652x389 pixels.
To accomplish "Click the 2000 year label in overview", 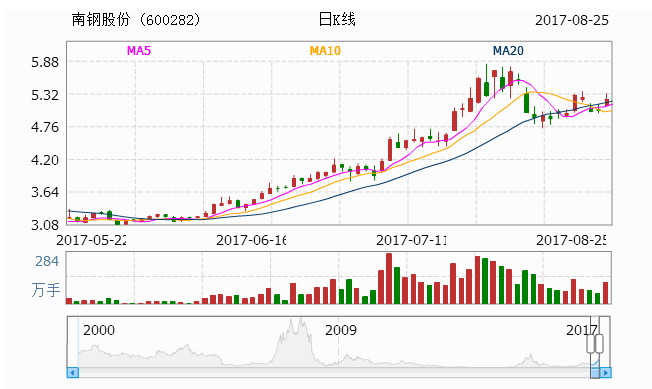I will [99, 330].
